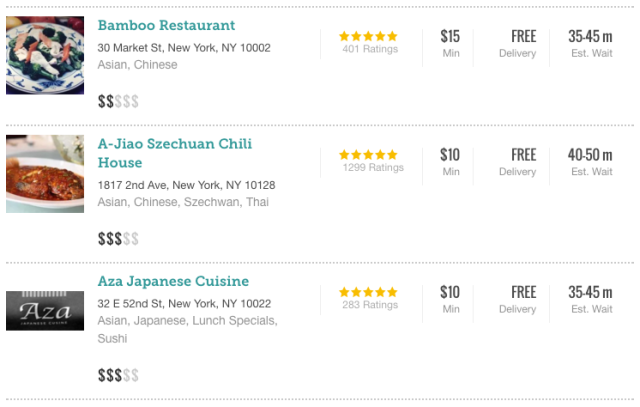Click Aza's FREE delivery label
Viewport: 640px width, 407px height.
pos(523,292)
